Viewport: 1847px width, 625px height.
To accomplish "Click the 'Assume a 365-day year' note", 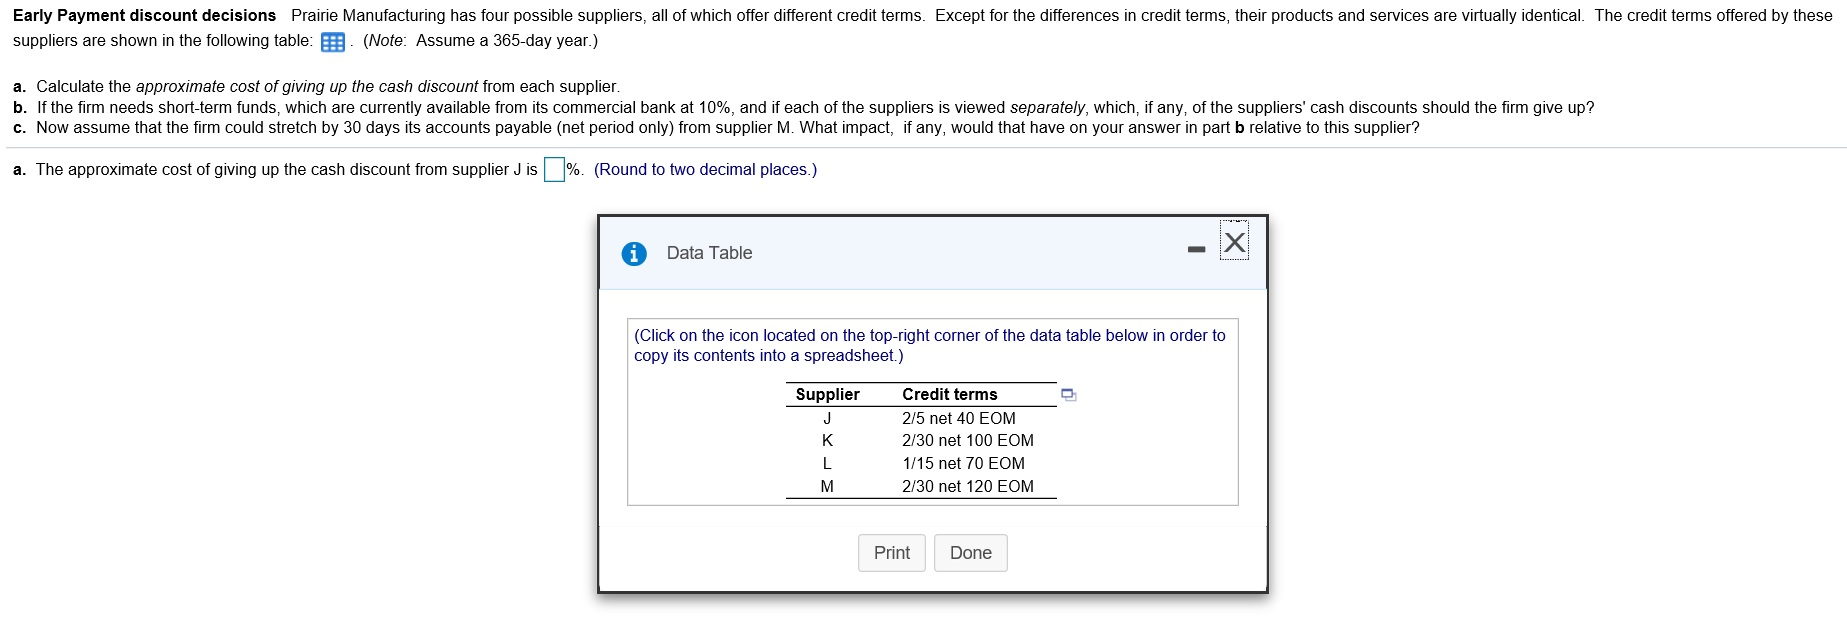I will point(481,41).
